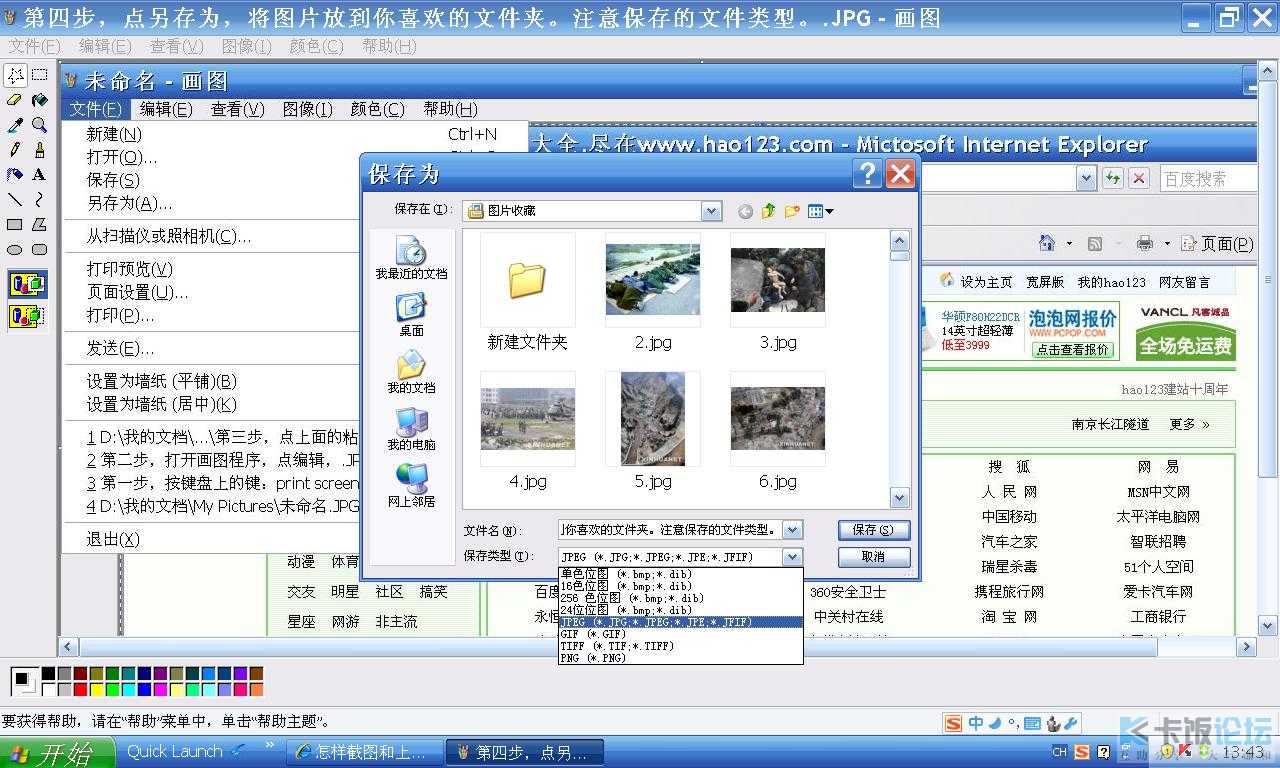Open the IE address bar dropdown
Viewport: 1280px width, 768px height.
pyautogui.click(x=1086, y=178)
